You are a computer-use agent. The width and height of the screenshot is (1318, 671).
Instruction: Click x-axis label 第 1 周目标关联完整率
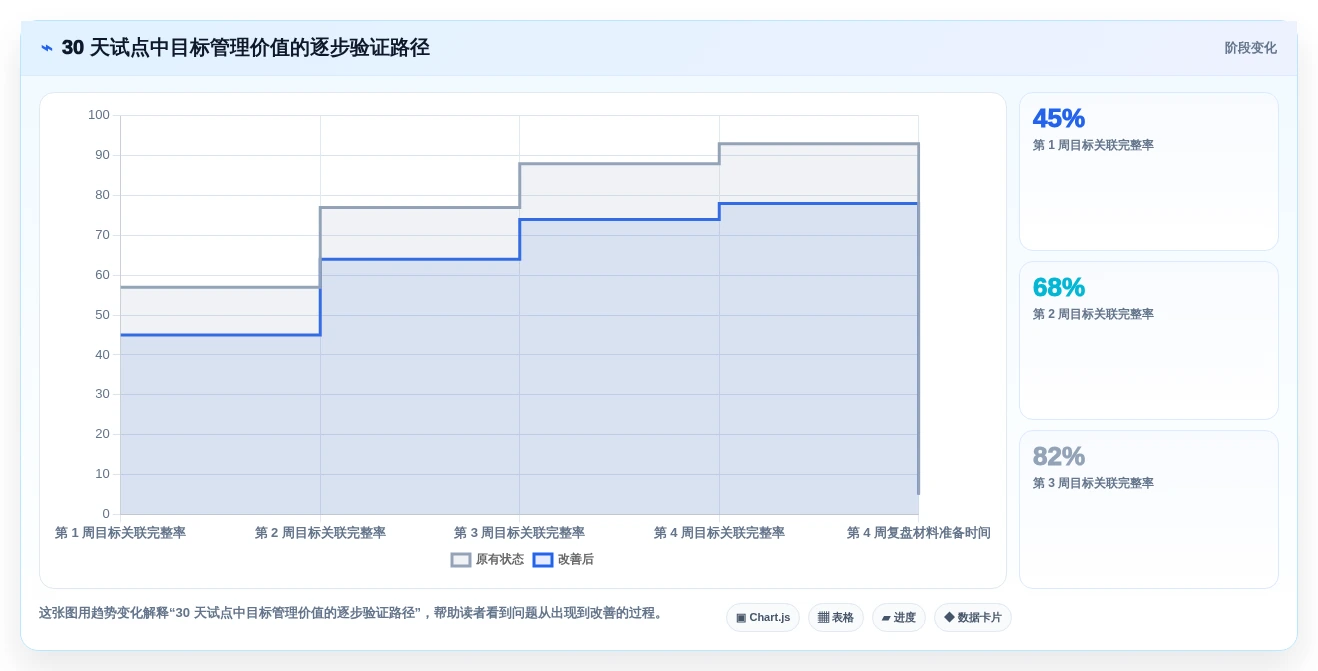pyautogui.click(x=120, y=533)
